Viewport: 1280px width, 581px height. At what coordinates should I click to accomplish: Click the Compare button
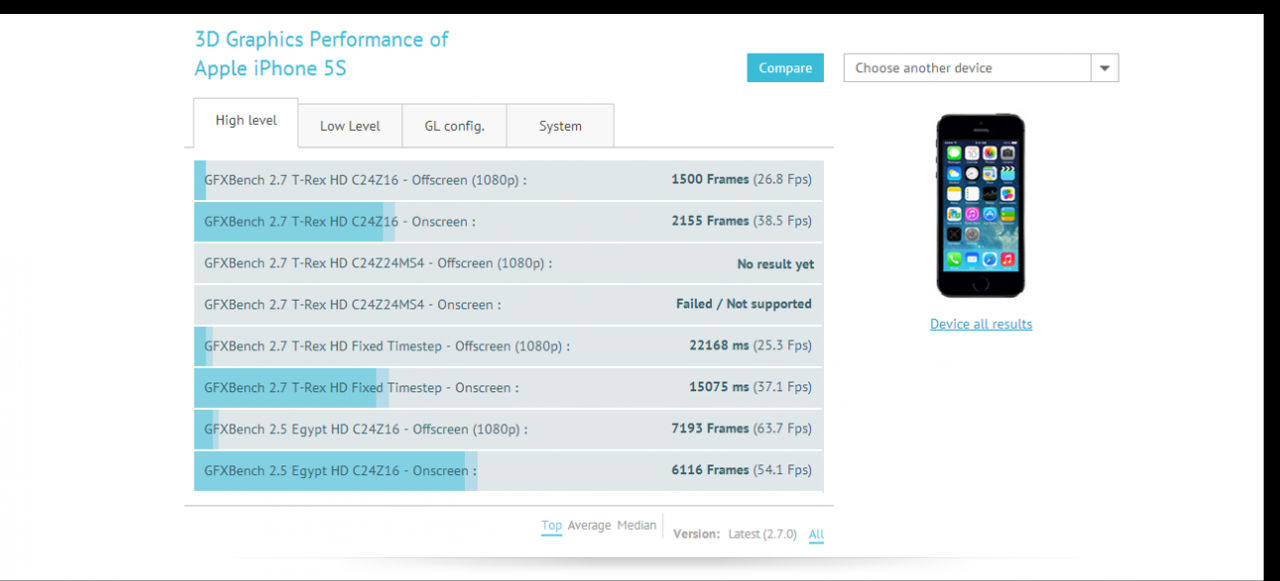click(x=785, y=68)
